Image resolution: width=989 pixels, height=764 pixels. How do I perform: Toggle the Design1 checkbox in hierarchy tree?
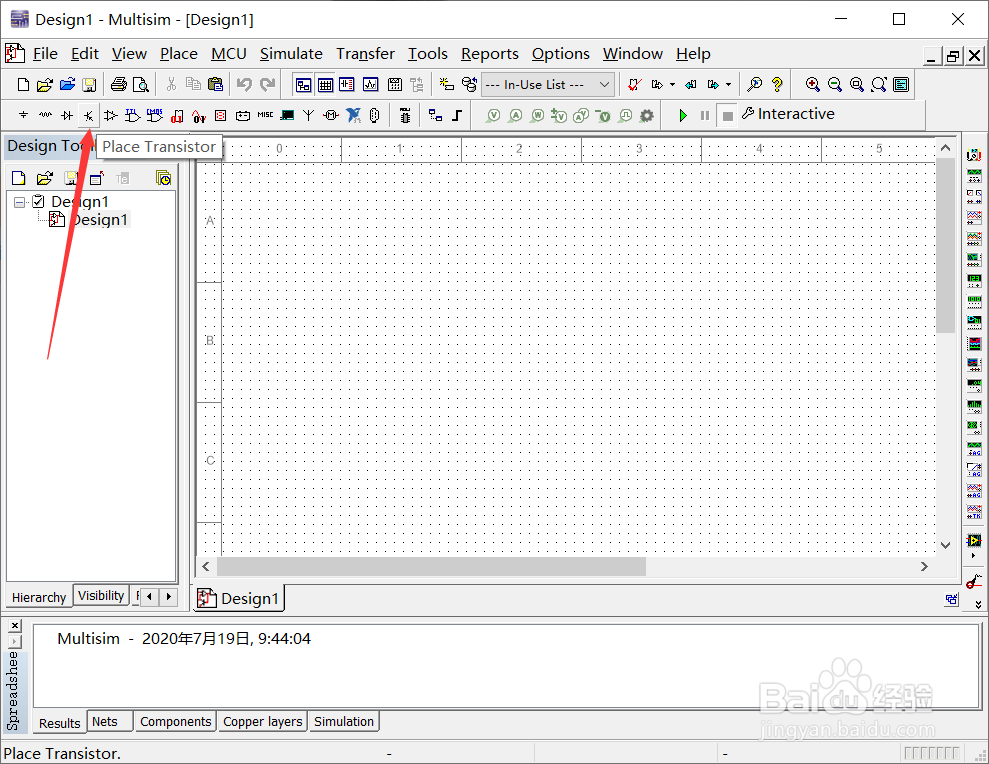click(x=38, y=201)
